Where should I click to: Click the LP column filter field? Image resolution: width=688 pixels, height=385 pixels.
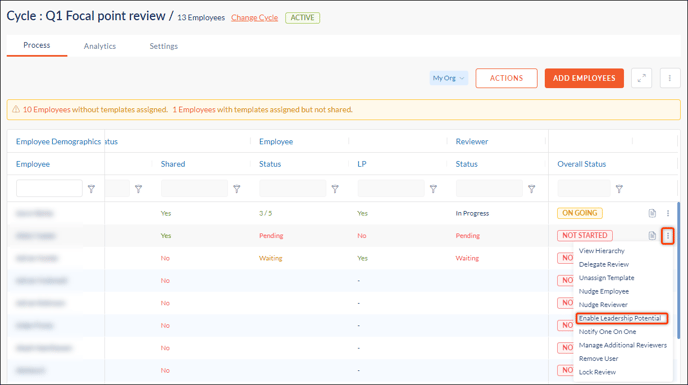click(391, 188)
